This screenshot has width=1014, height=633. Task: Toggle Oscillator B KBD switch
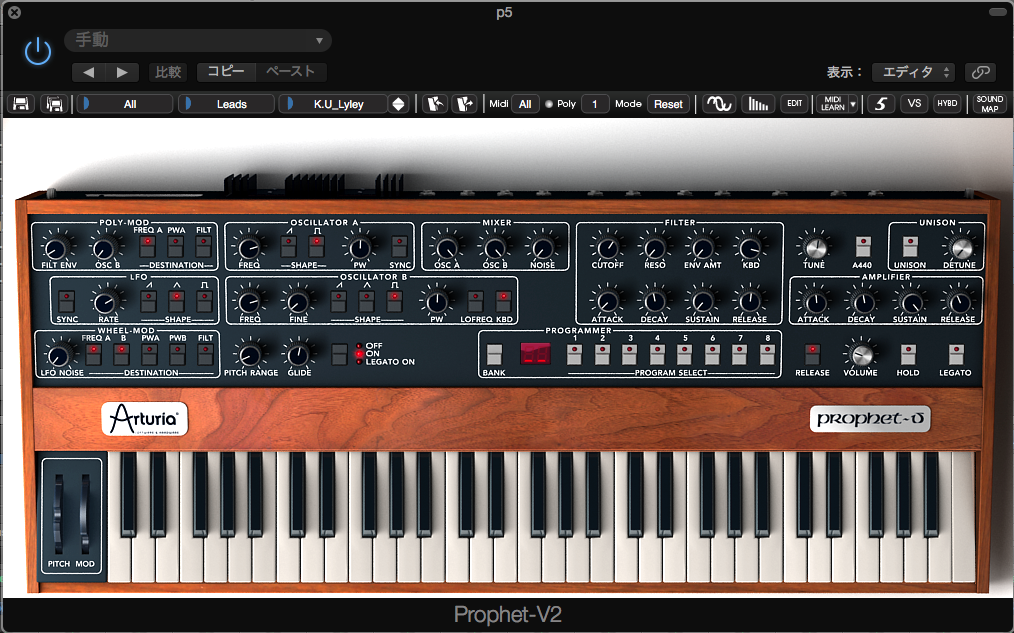click(x=503, y=301)
